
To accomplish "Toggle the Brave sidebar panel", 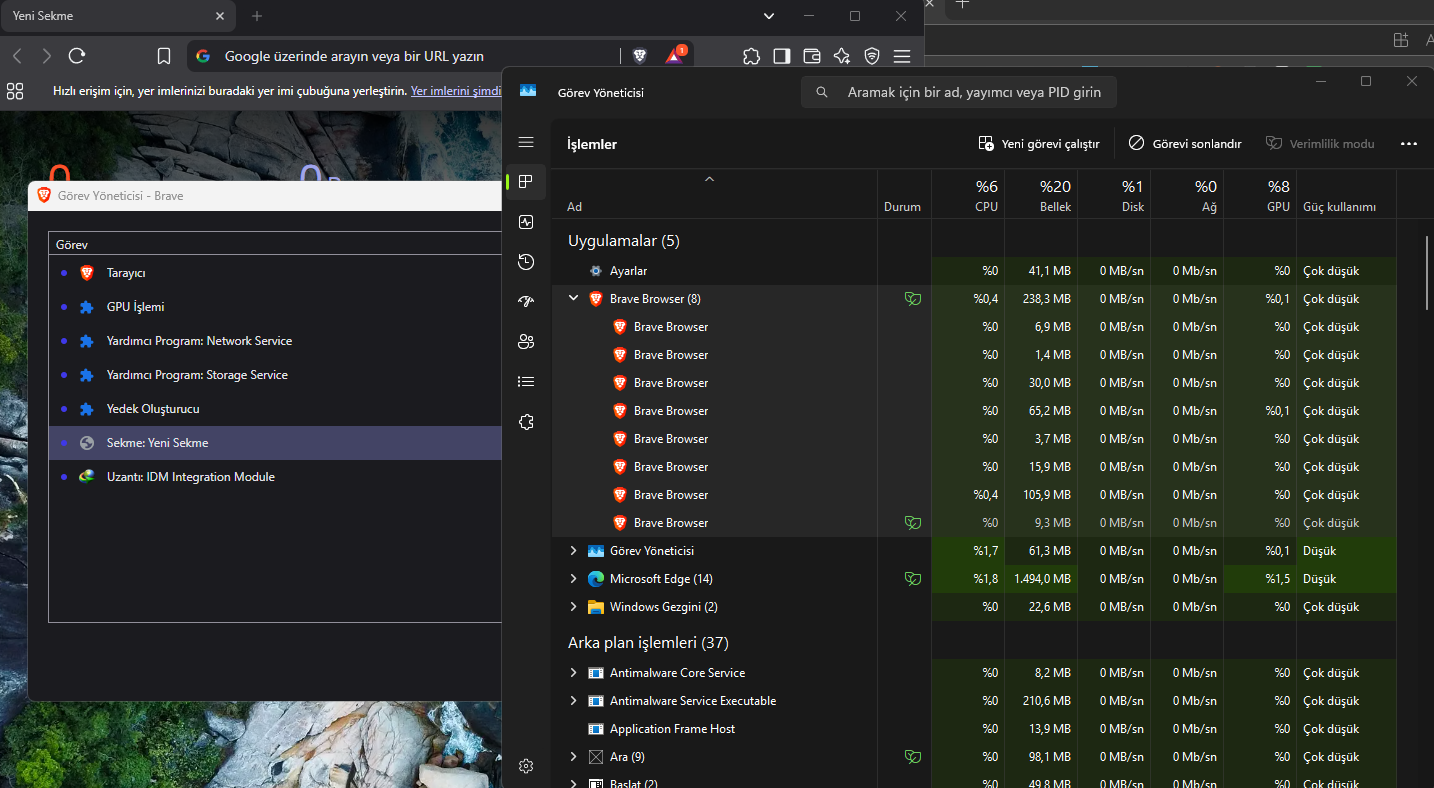I will pyautogui.click(x=782, y=56).
